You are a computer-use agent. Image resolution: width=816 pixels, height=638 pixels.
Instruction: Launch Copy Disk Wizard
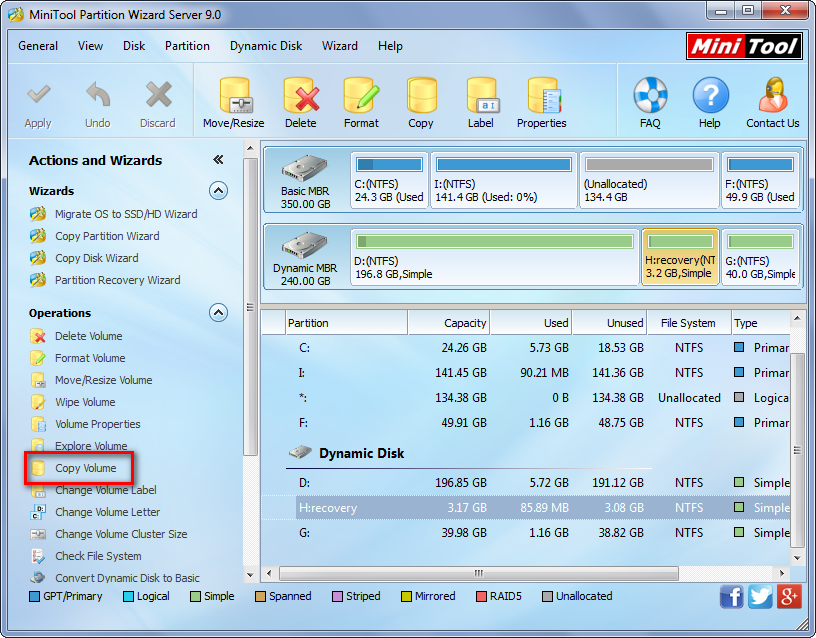coord(97,258)
